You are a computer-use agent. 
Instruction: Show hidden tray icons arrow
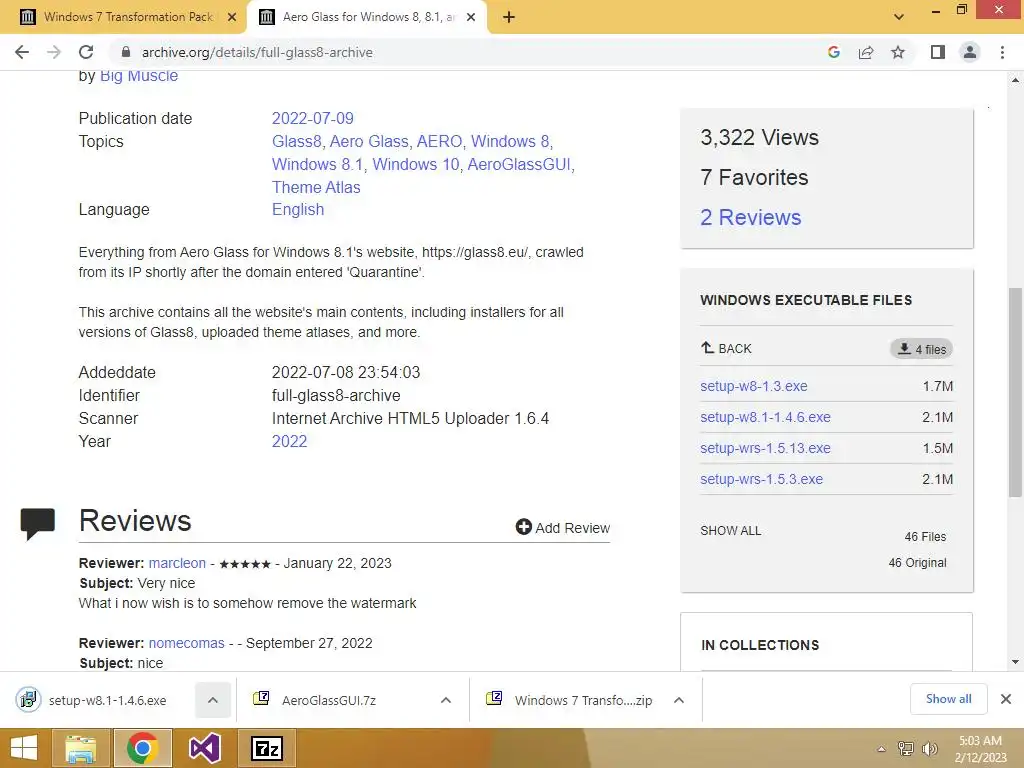(882, 749)
